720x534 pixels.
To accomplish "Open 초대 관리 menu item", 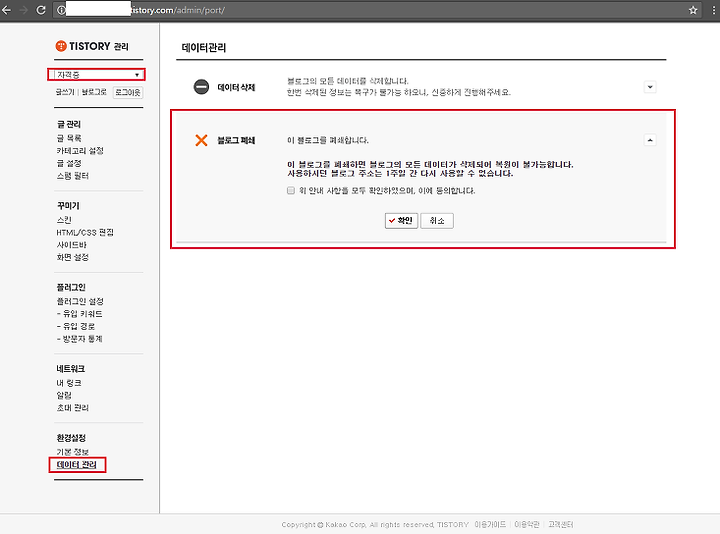I will coord(73,408).
